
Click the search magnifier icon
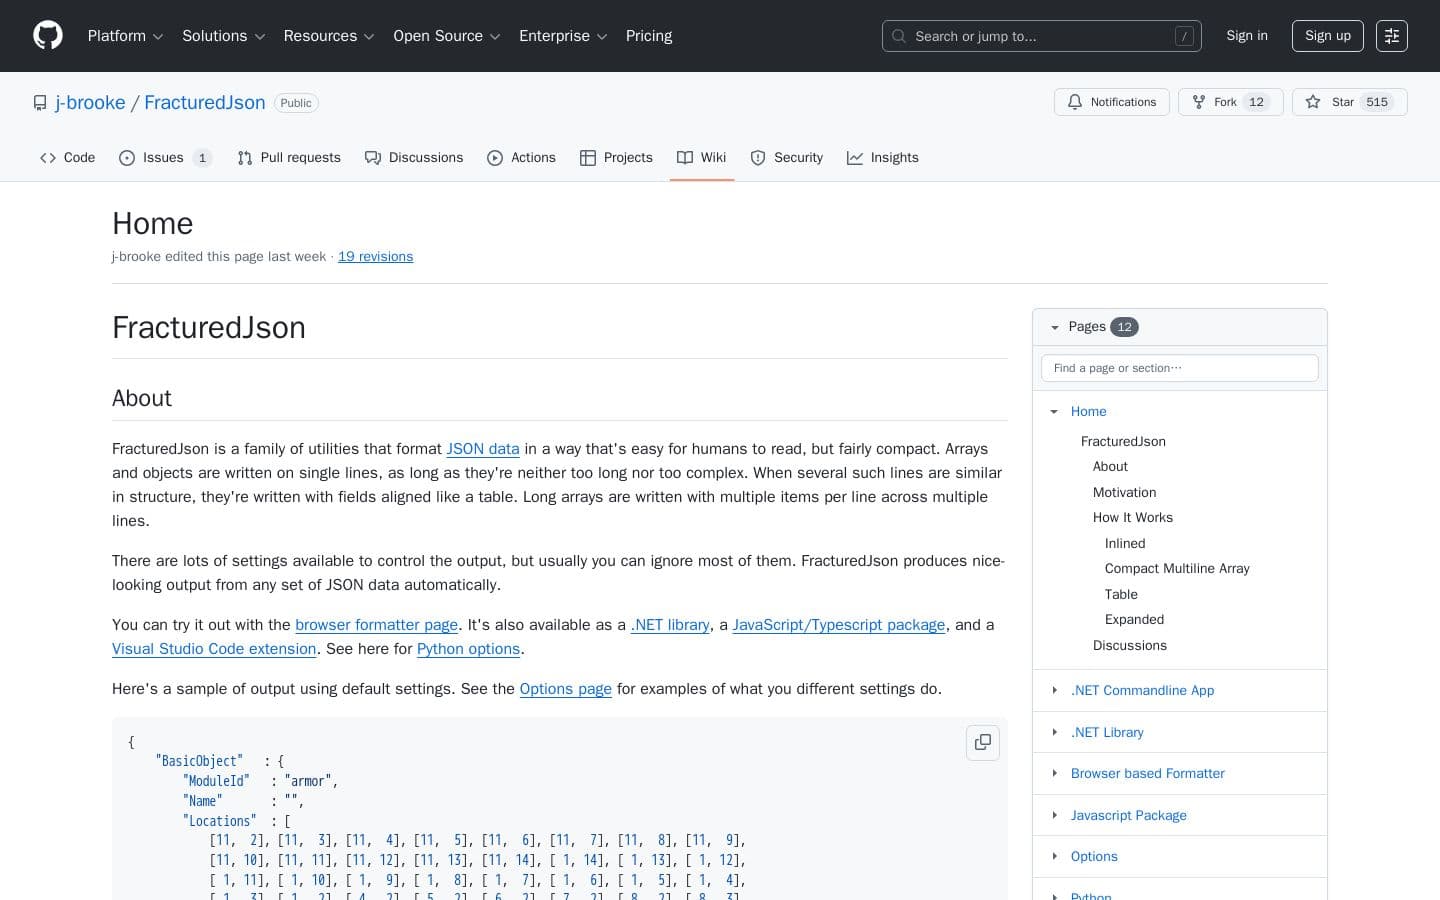899,36
